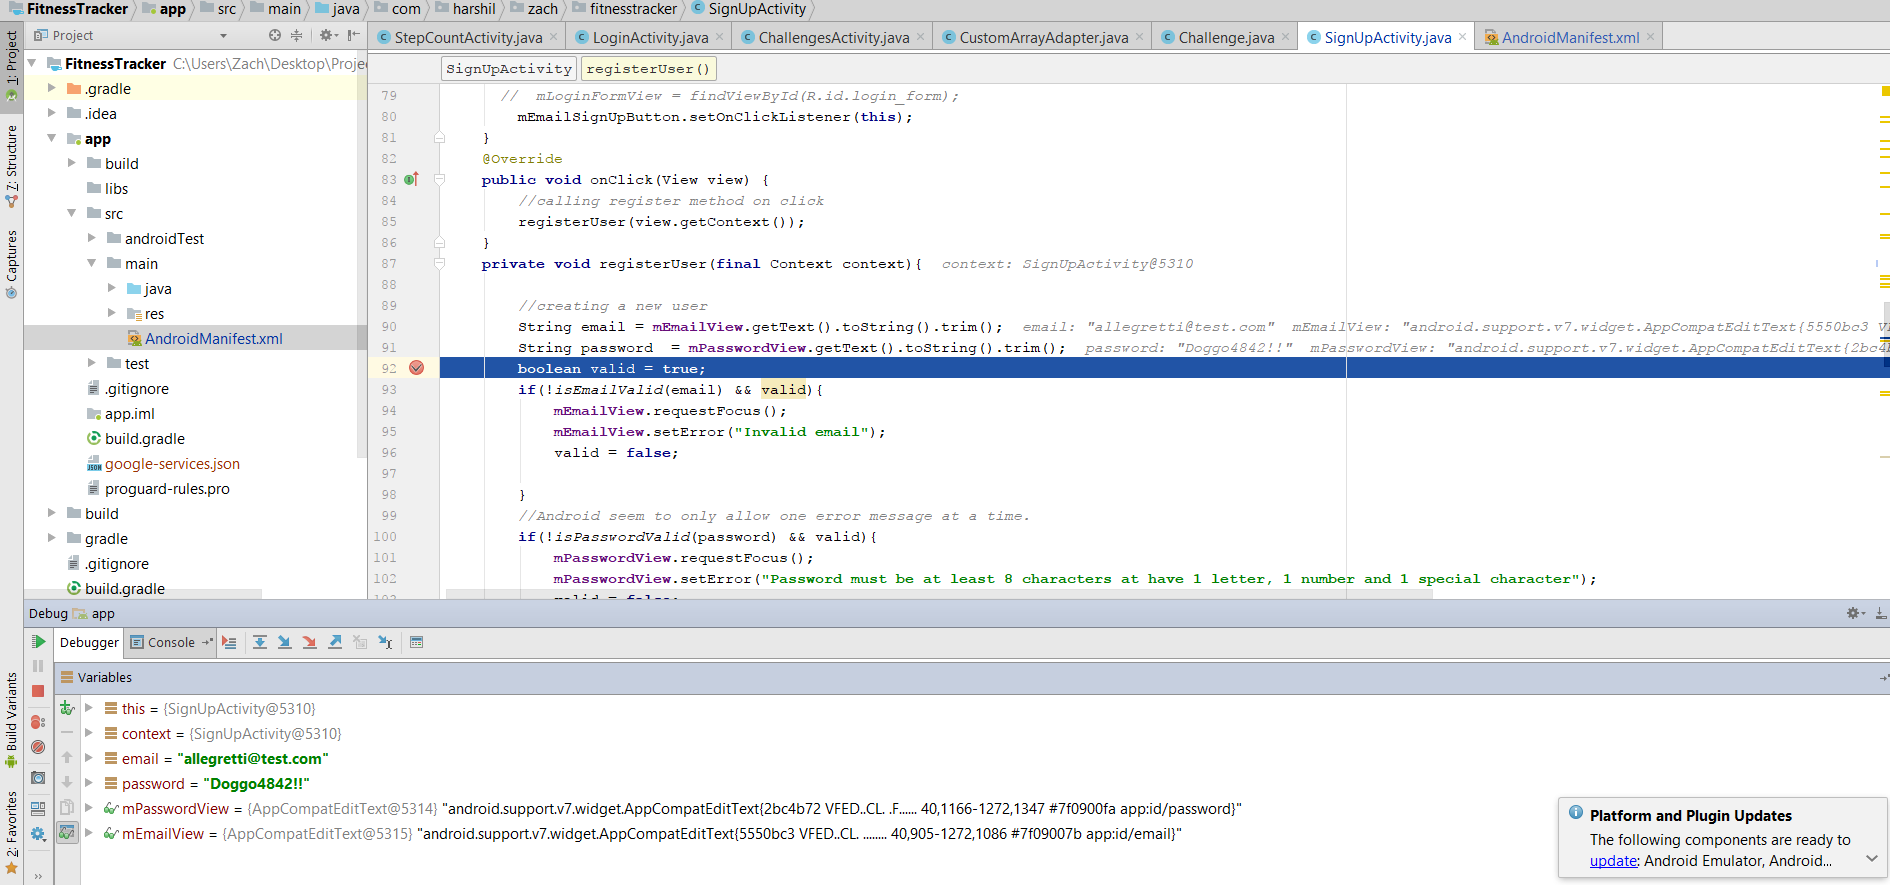Close the StepCountActivity.java tab
Screen dimensions: 1890x885
554,37
